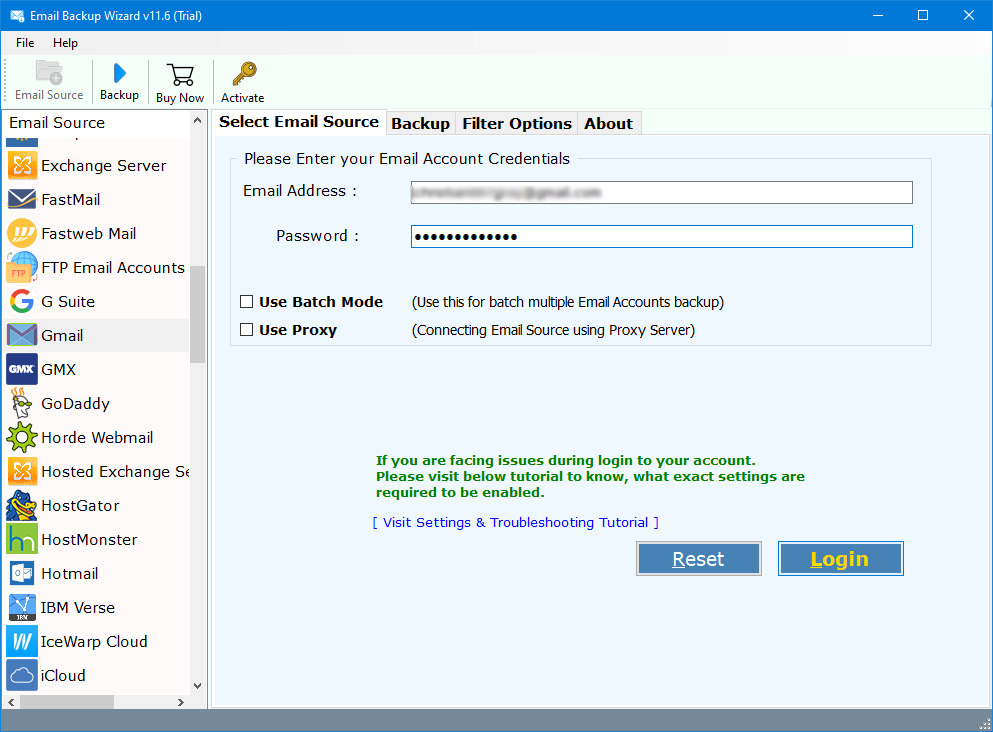Click source list scroll left arrow
The width and height of the screenshot is (993, 732).
11,702
